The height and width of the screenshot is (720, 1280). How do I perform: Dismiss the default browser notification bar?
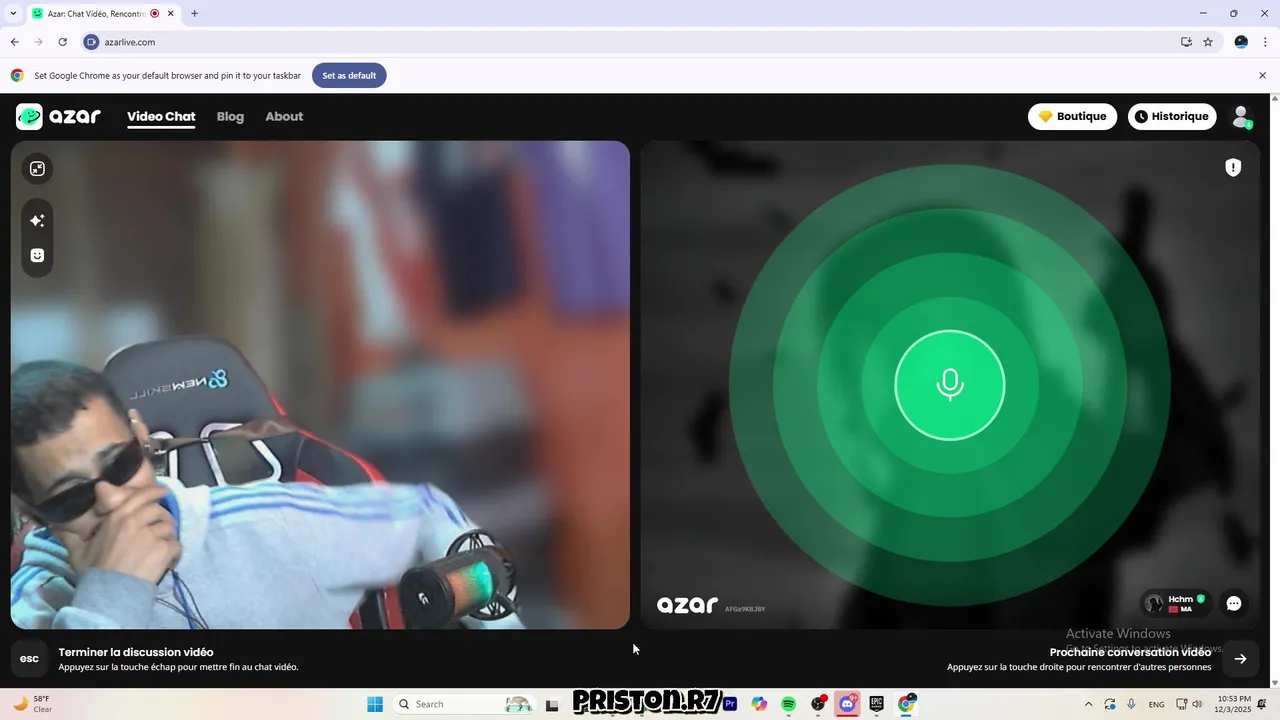(1262, 76)
